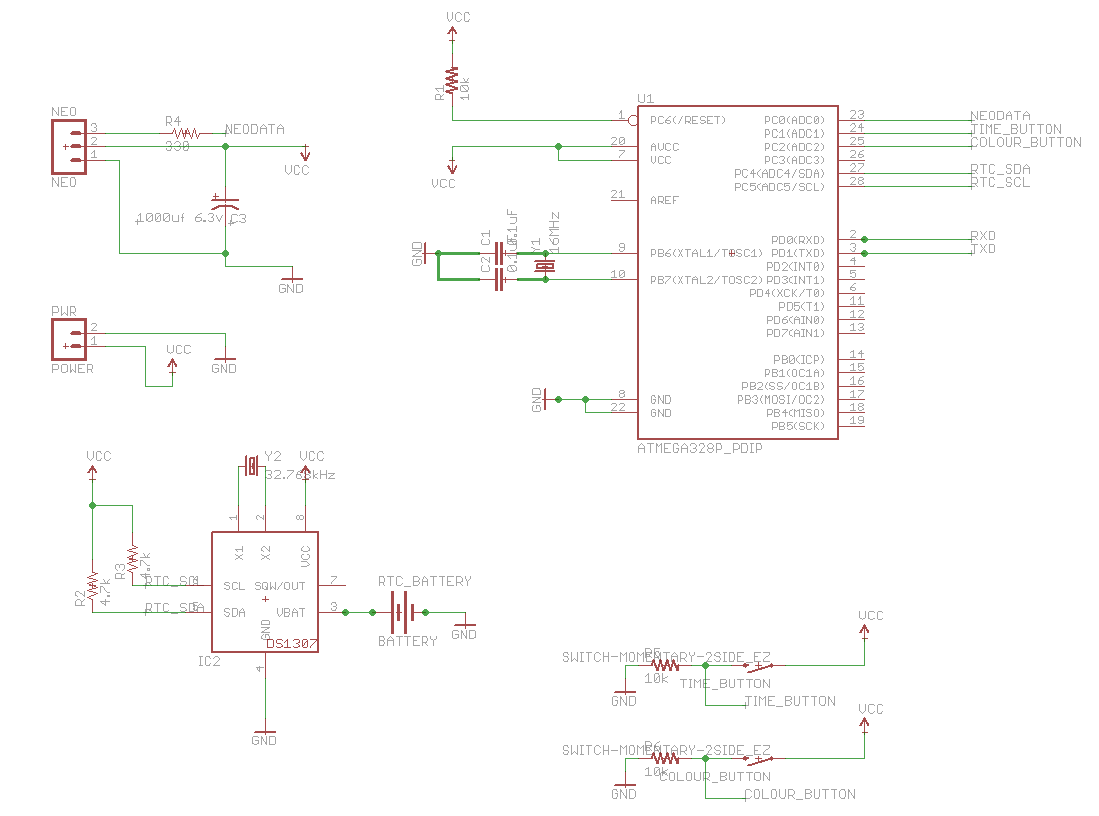Click the NEODATA net label next to R4

pos(254,130)
